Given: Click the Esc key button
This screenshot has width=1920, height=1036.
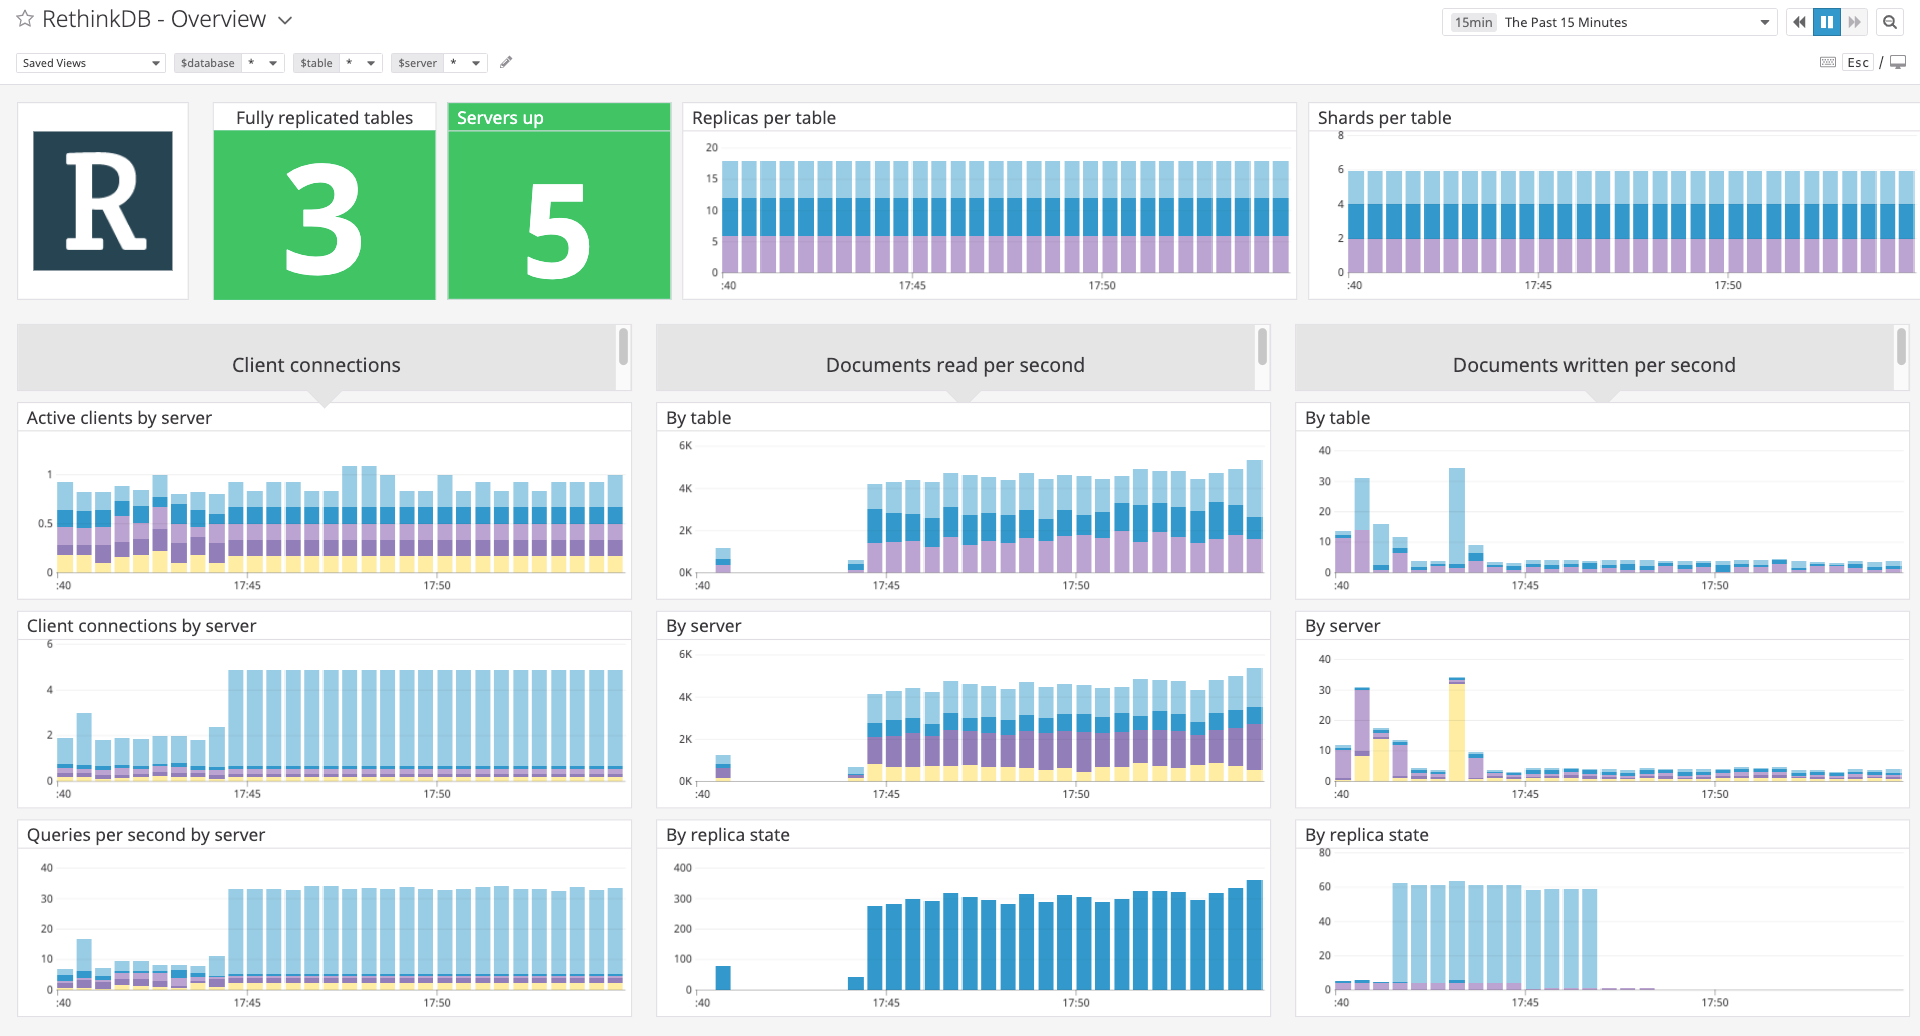Looking at the screenshot, I should (x=1858, y=62).
